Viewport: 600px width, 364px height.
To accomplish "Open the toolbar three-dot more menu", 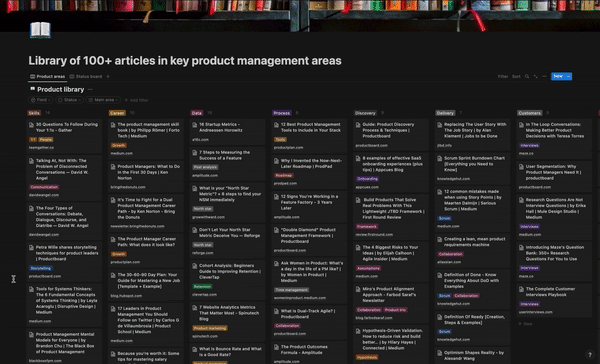I will coord(544,77).
